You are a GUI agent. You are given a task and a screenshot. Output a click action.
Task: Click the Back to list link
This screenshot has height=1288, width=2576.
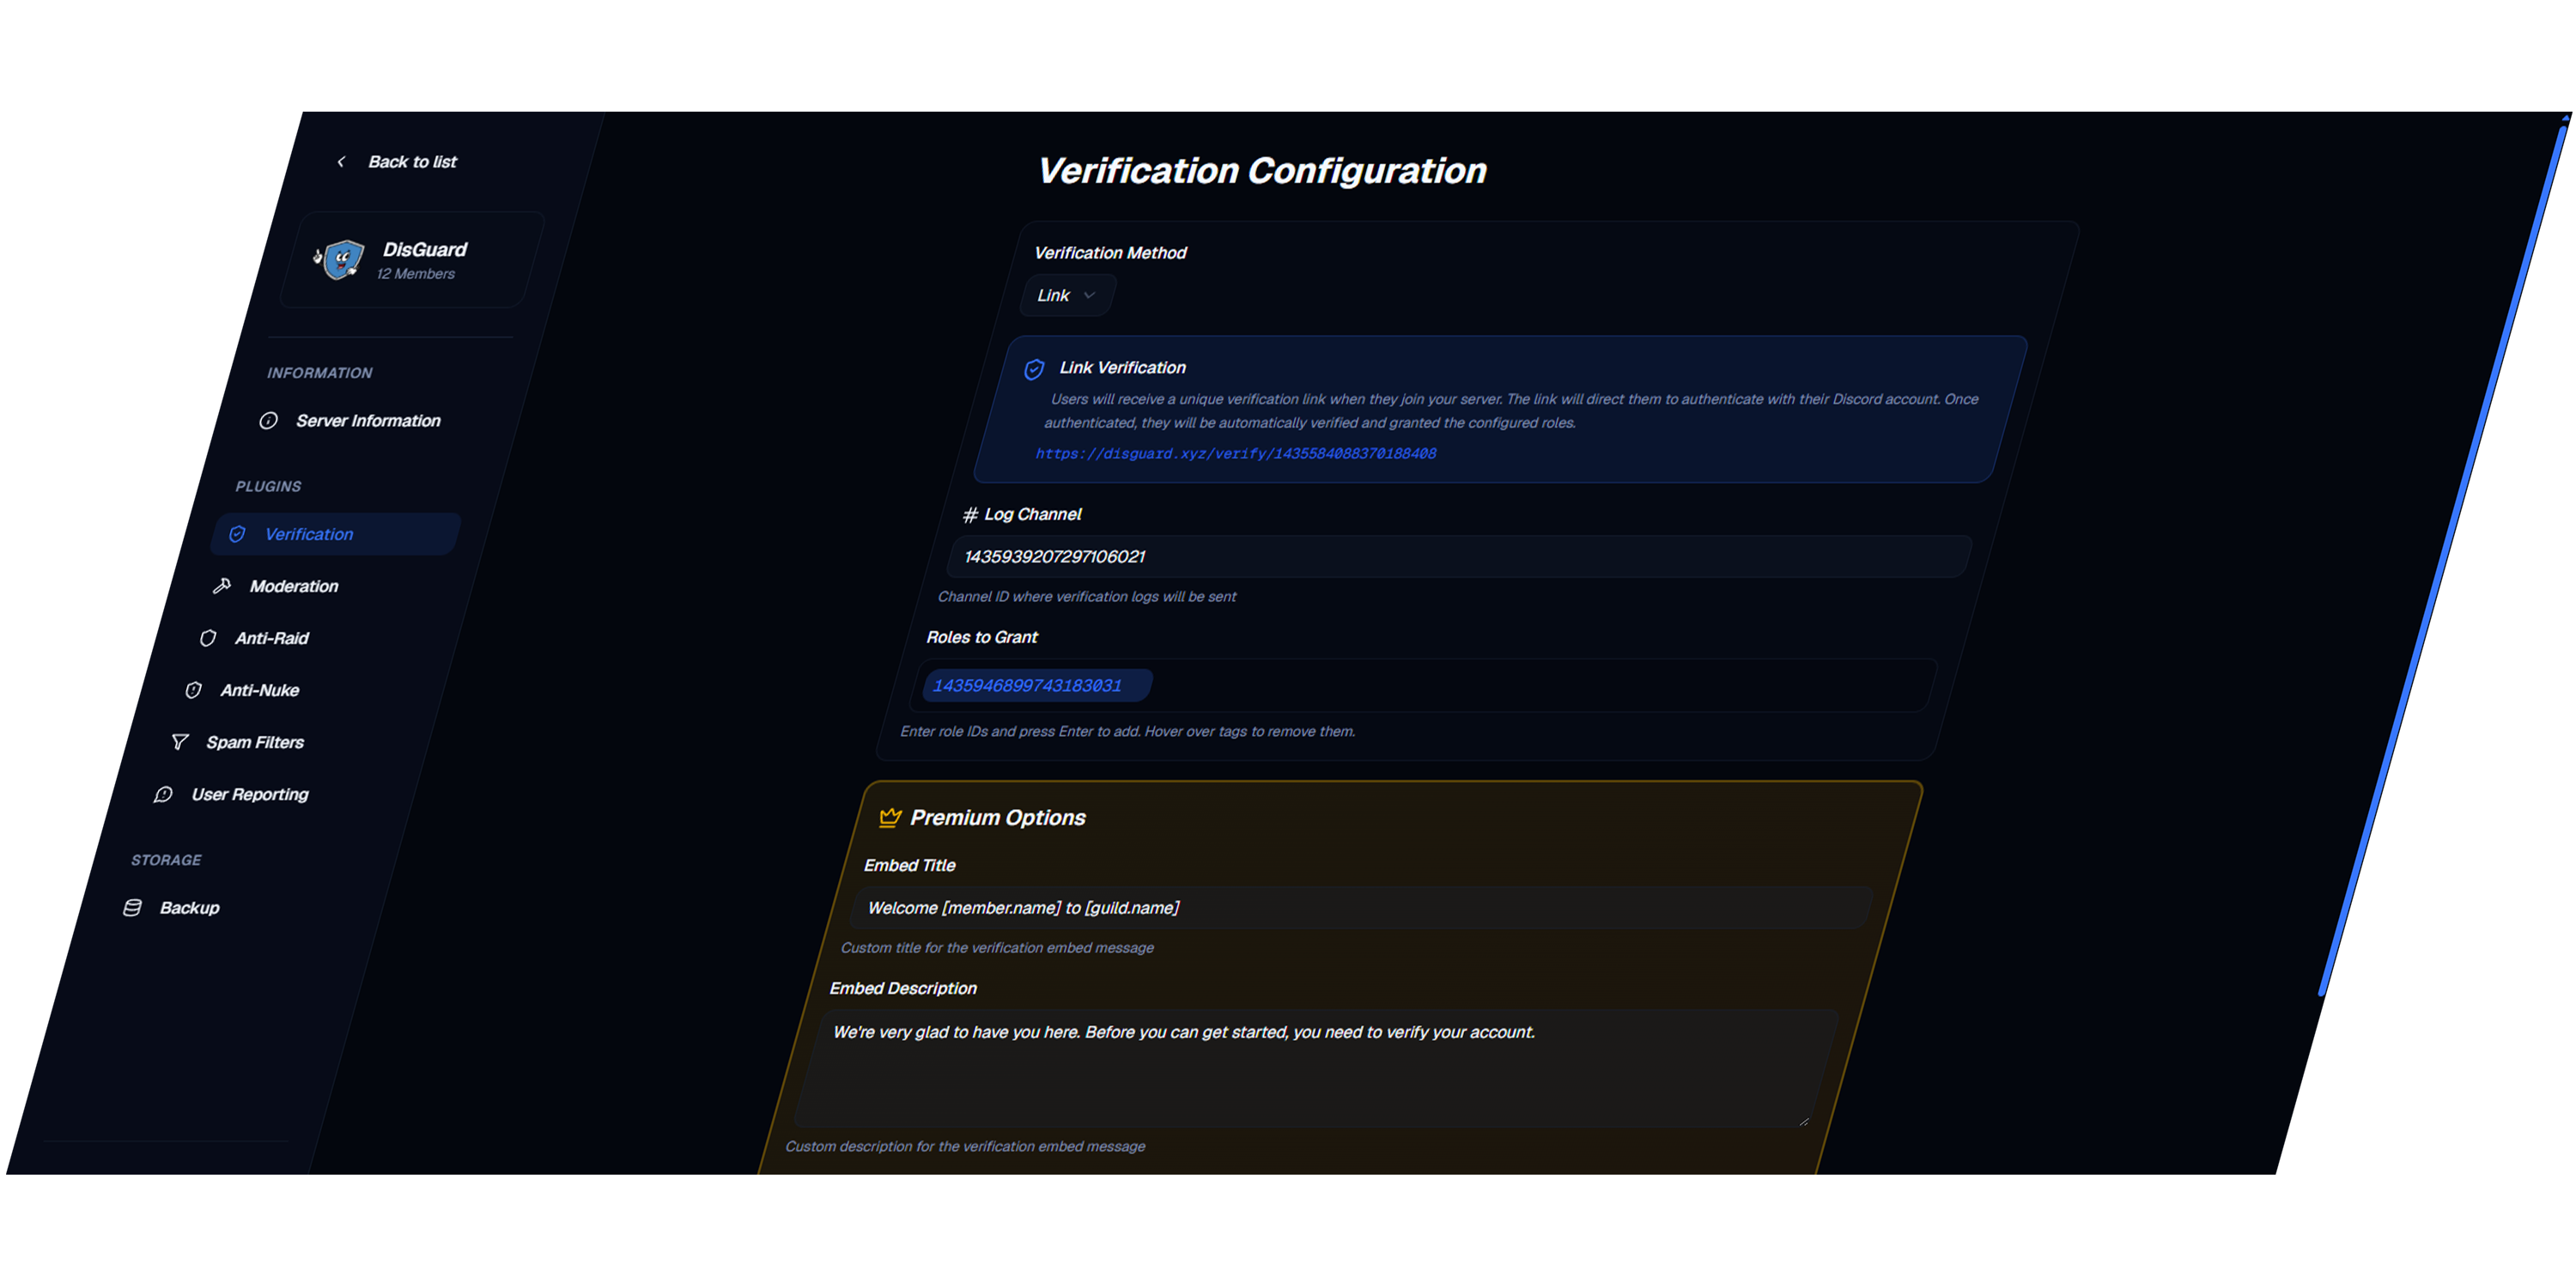412,161
